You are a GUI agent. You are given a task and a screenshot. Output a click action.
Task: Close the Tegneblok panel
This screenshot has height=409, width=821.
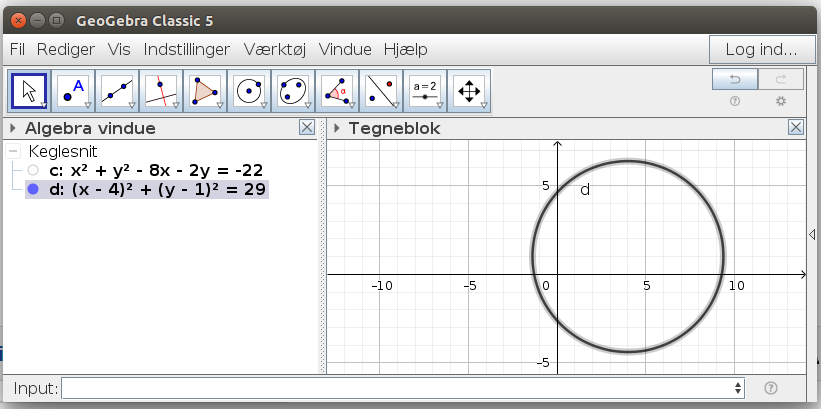click(796, 127)
